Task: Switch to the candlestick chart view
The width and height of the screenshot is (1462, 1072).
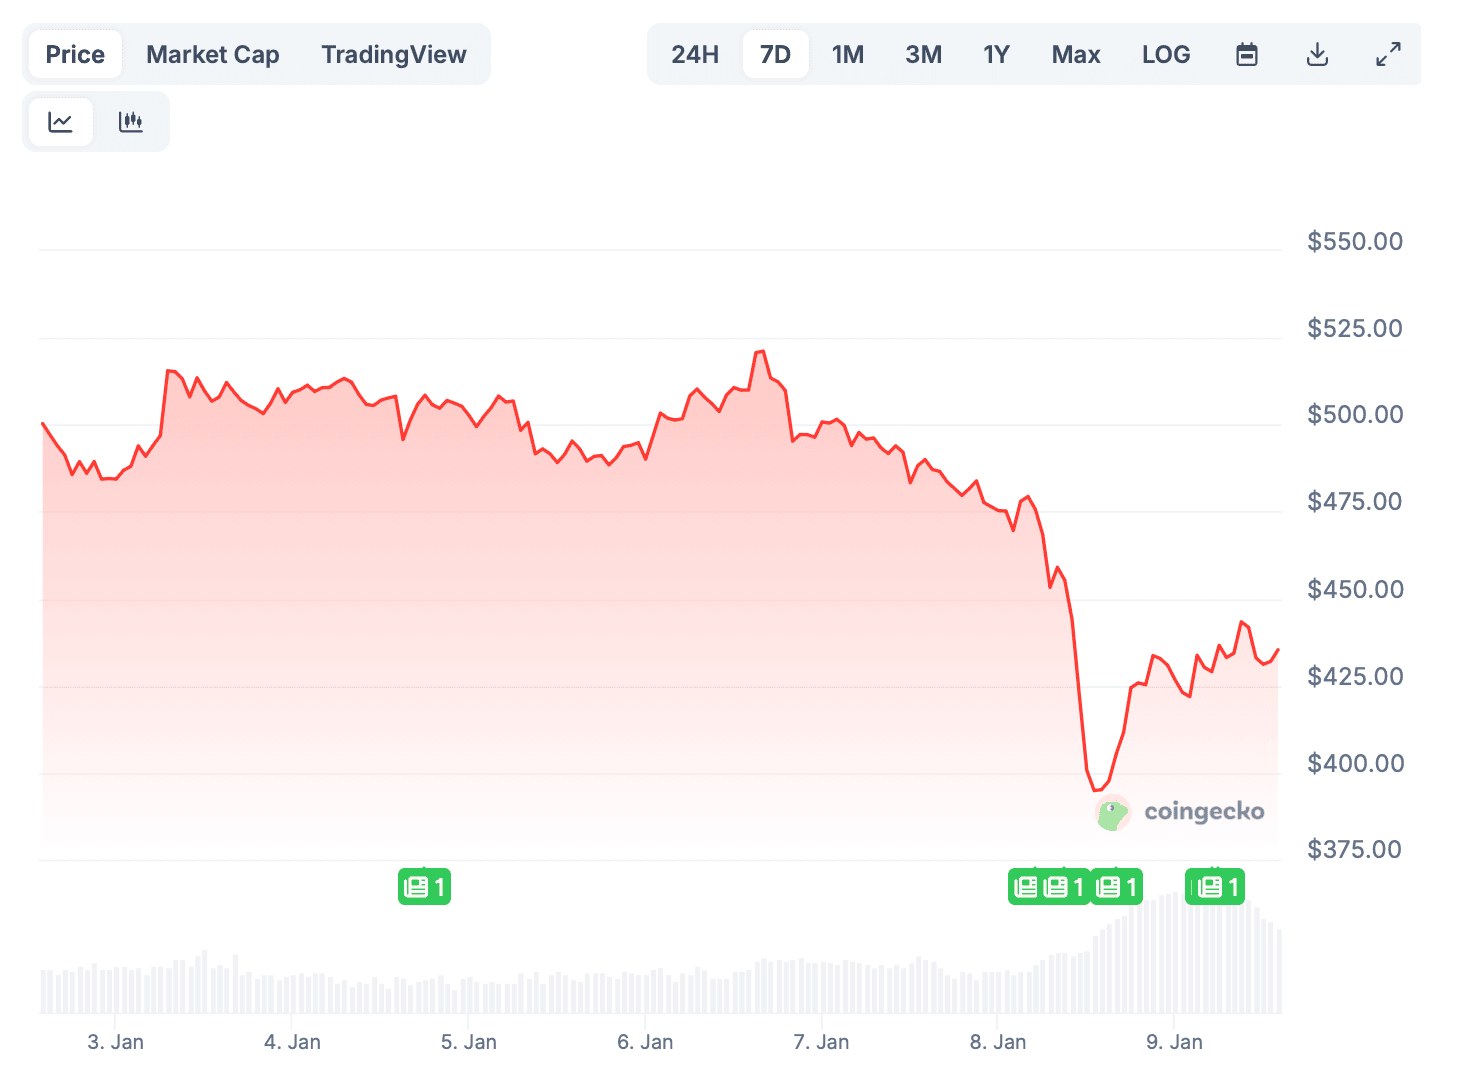Action: (x=131, y=122)
